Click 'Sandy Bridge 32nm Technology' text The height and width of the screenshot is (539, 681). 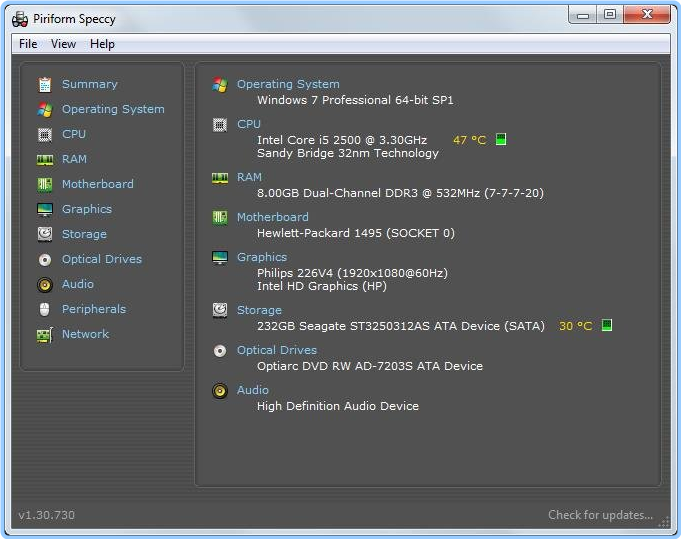[x=348, y=153]
